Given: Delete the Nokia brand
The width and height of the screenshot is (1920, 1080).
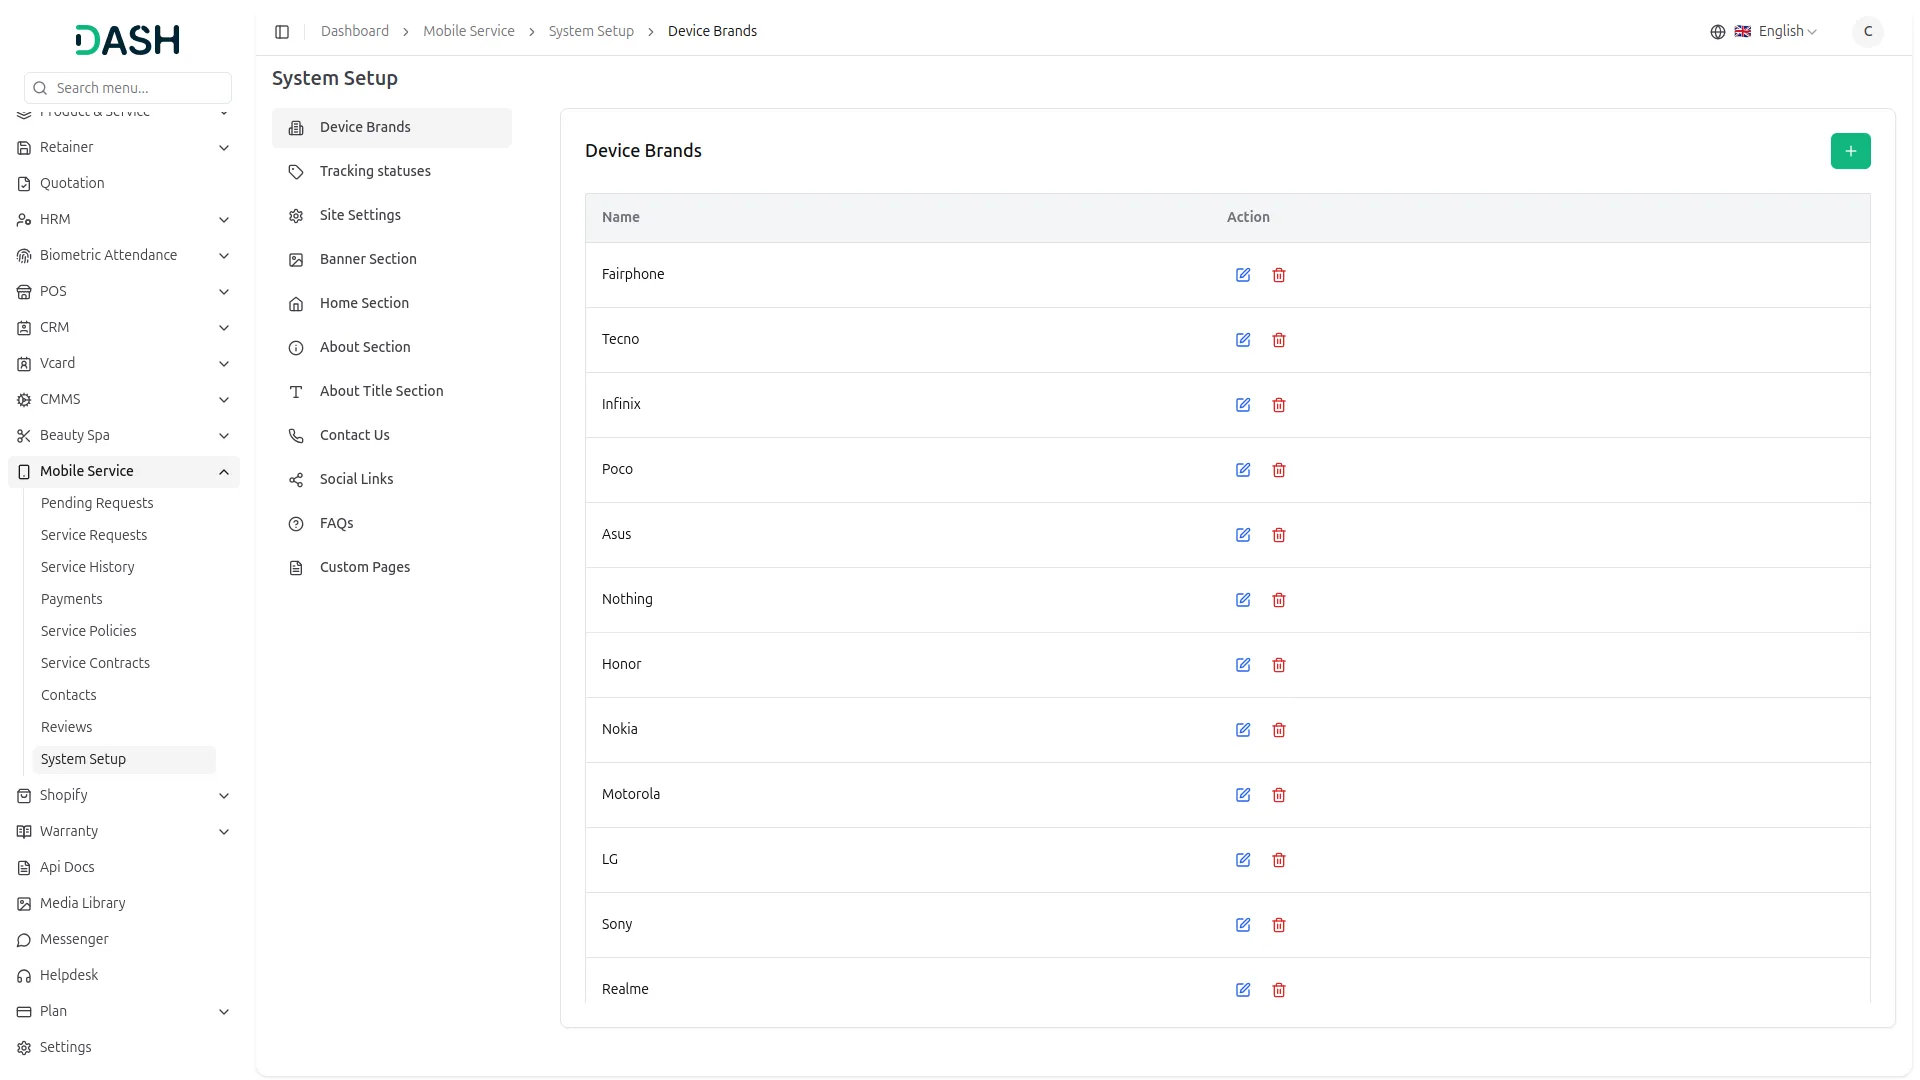Looking at the screenshot, I should coord(1279,730).
